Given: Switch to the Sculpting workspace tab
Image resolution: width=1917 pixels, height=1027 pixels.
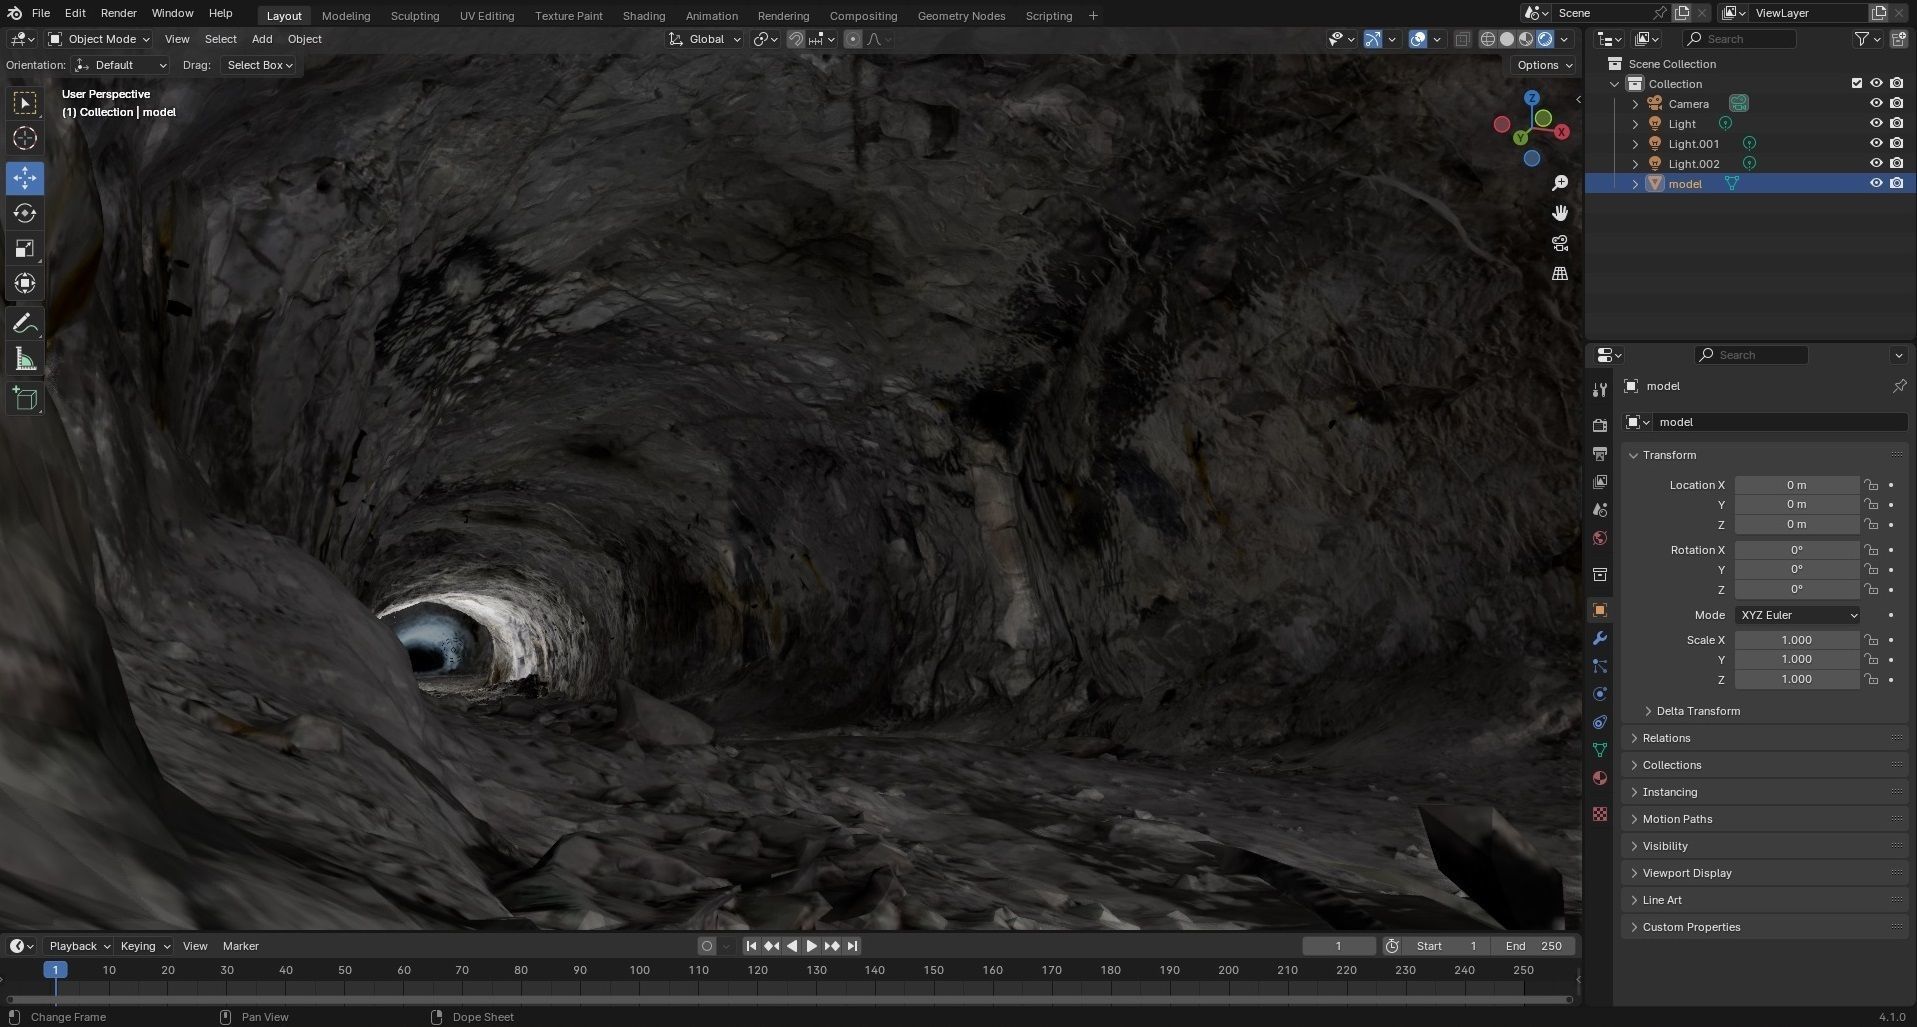Looking at the screenshot, I should point(414,16).
